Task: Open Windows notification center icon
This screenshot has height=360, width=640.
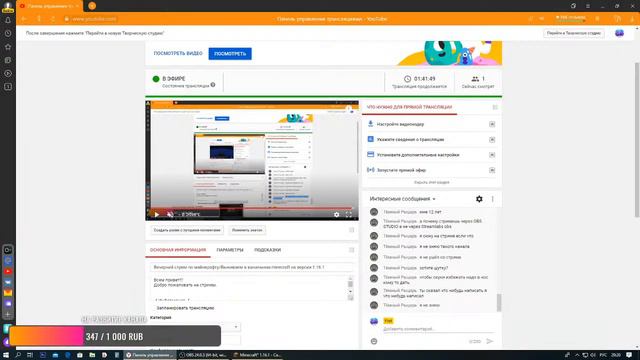Action: click(x=629, y=355)
